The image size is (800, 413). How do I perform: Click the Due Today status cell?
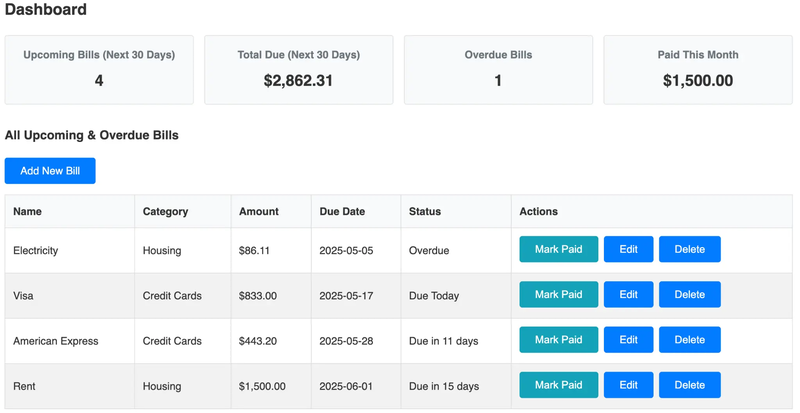click(x=456, y=296)
